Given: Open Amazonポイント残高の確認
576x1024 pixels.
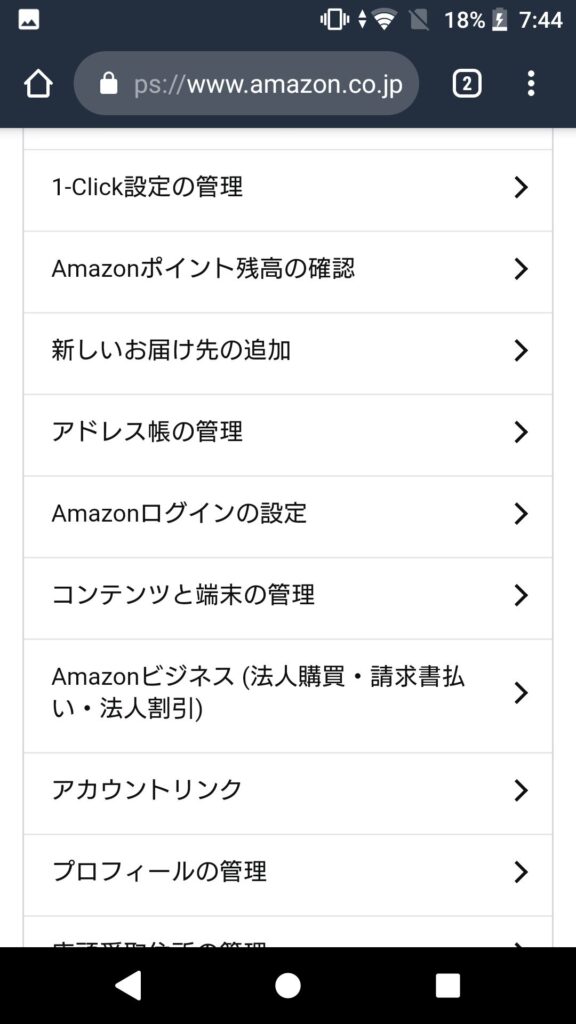Looking at the screenshot, I should pyautogui.click(x=288, y=272).
